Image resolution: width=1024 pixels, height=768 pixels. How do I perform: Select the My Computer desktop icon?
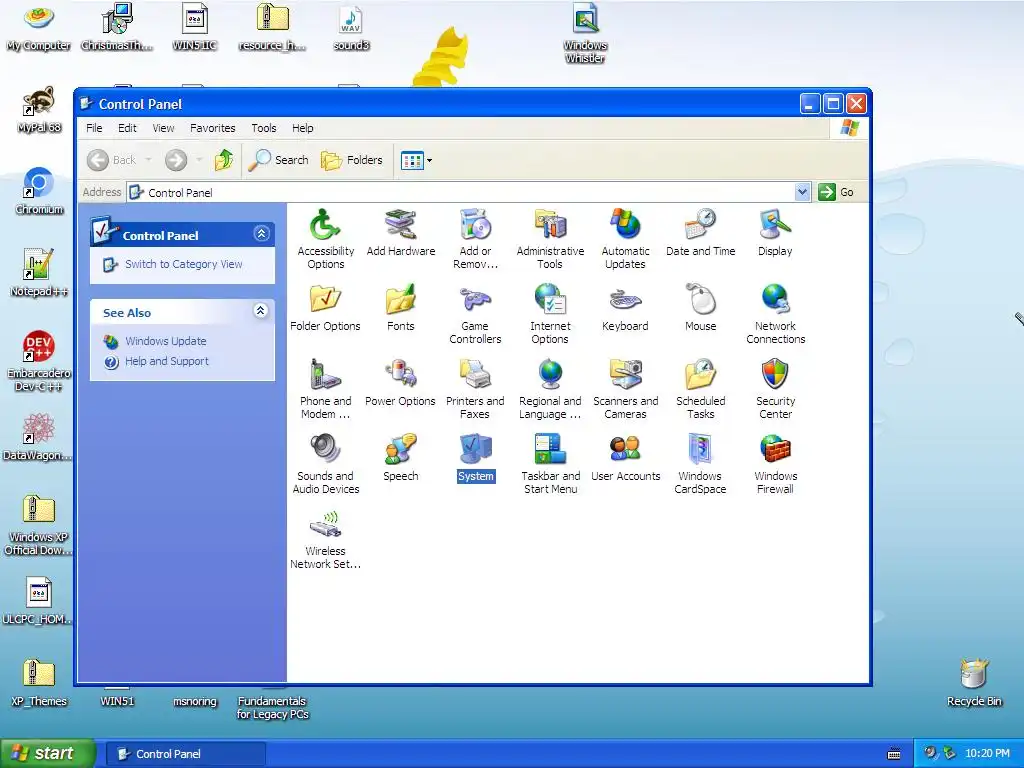coord(39,18)
